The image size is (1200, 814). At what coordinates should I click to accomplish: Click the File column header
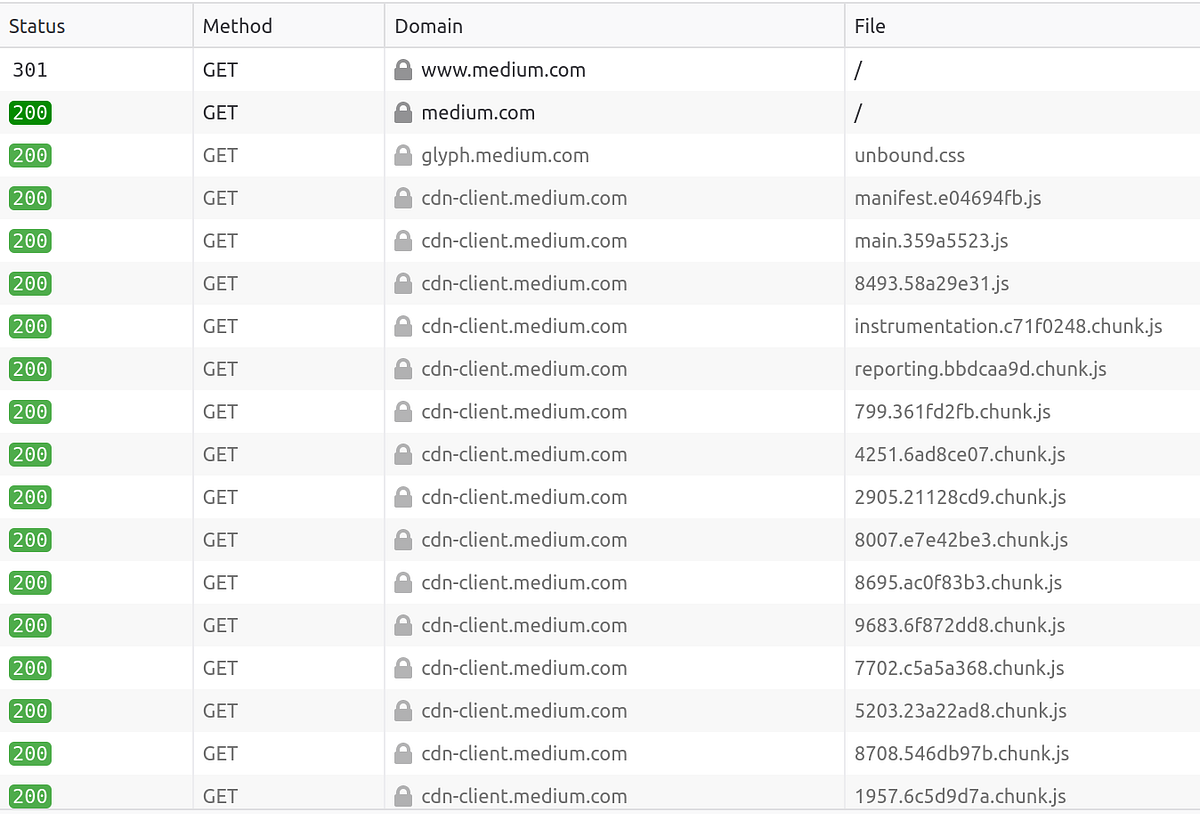tap(870, 26)
